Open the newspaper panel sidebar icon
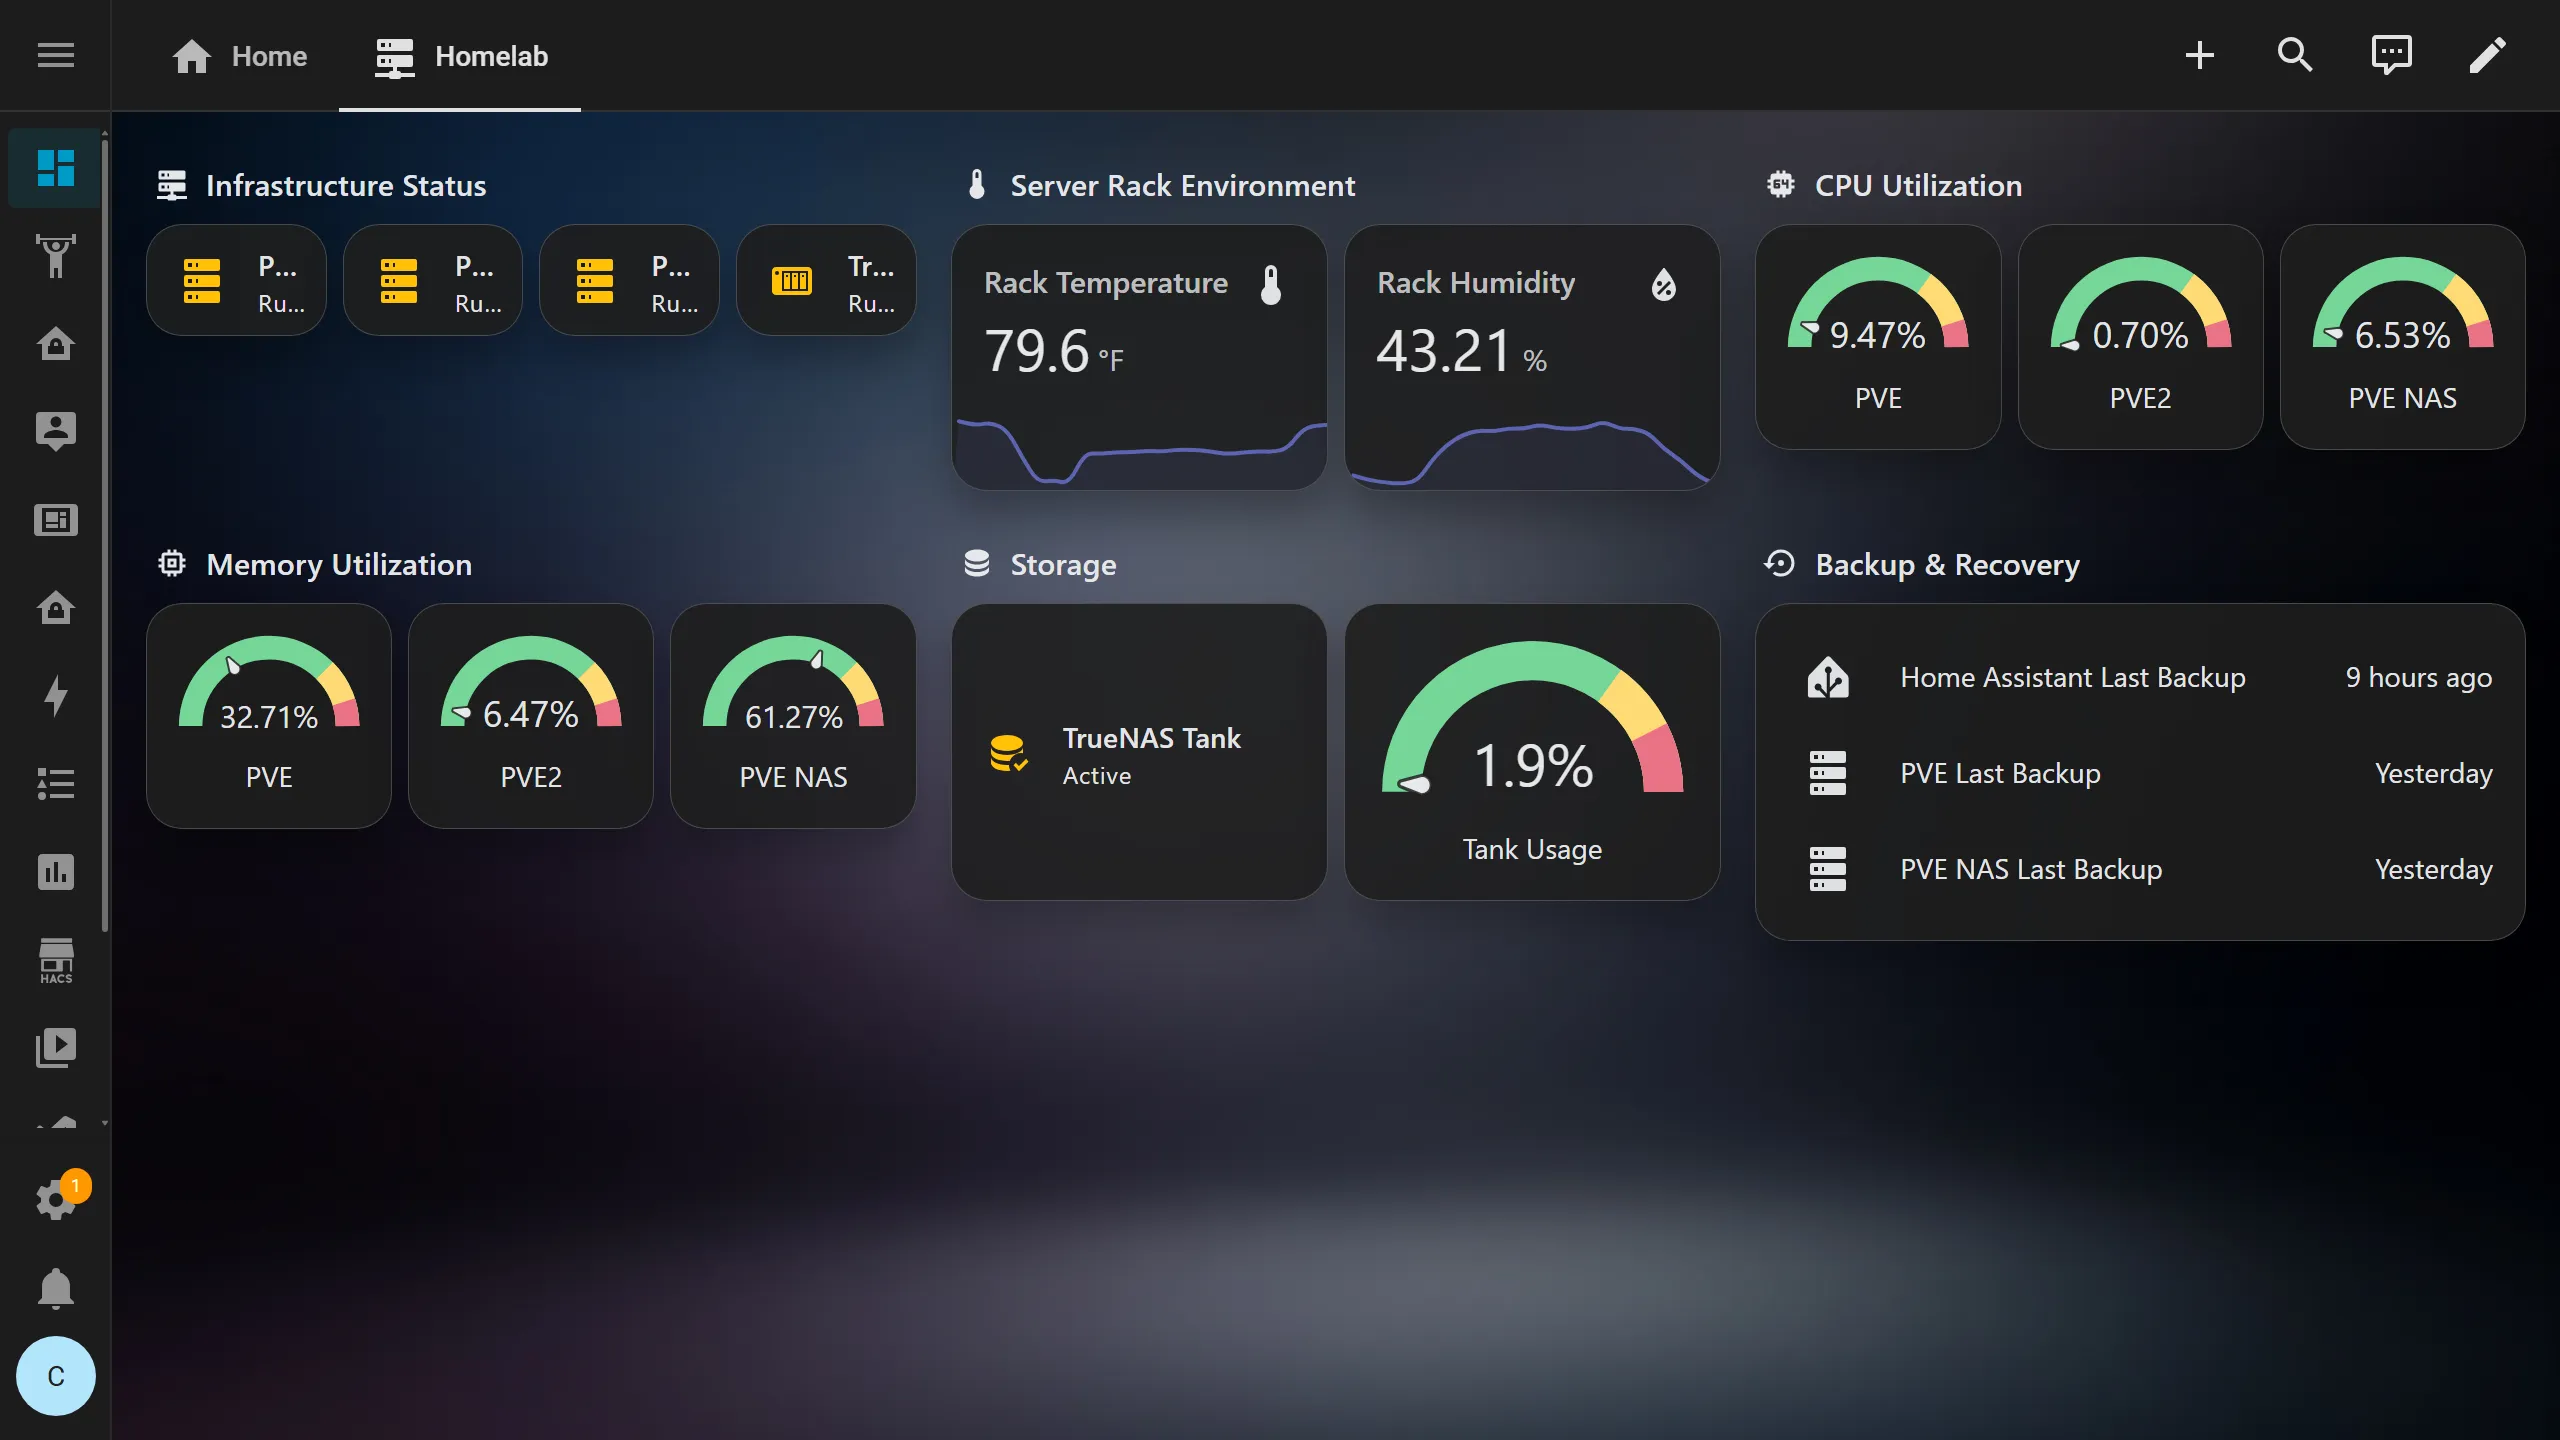Image resolution: width=2560 pixels, height=1440 pixels. click(x=55, y=520)
